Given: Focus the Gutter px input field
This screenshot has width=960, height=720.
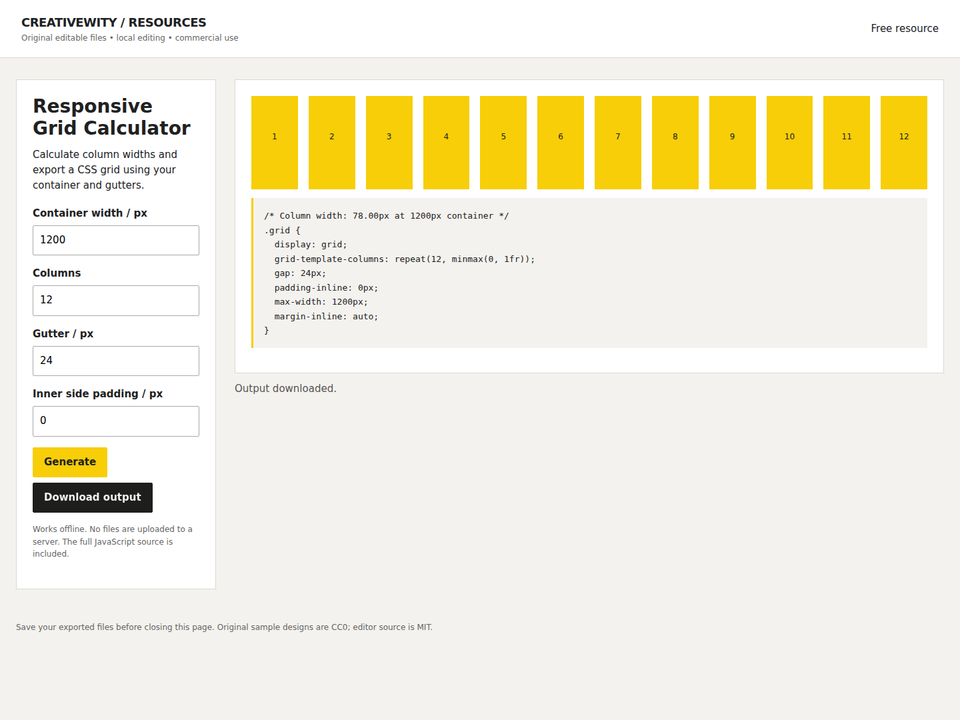Looking at the screenshot, I should pos(116,361).
